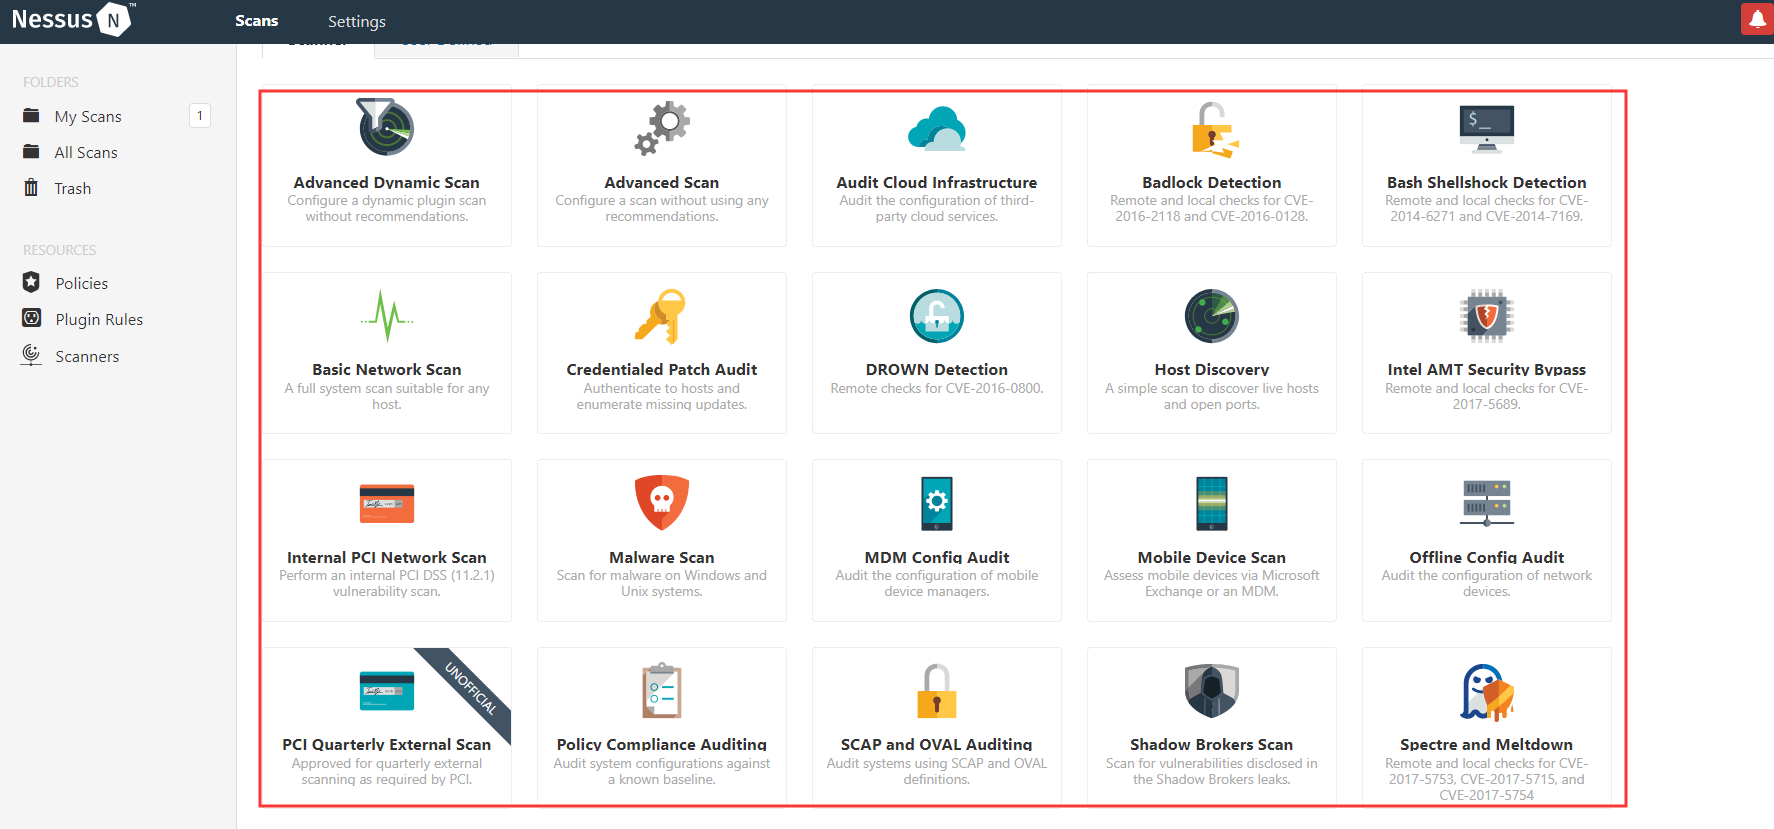Select the Host Discovery radar icon
Screen dimensions: 1774x829
click(1212, 316)
